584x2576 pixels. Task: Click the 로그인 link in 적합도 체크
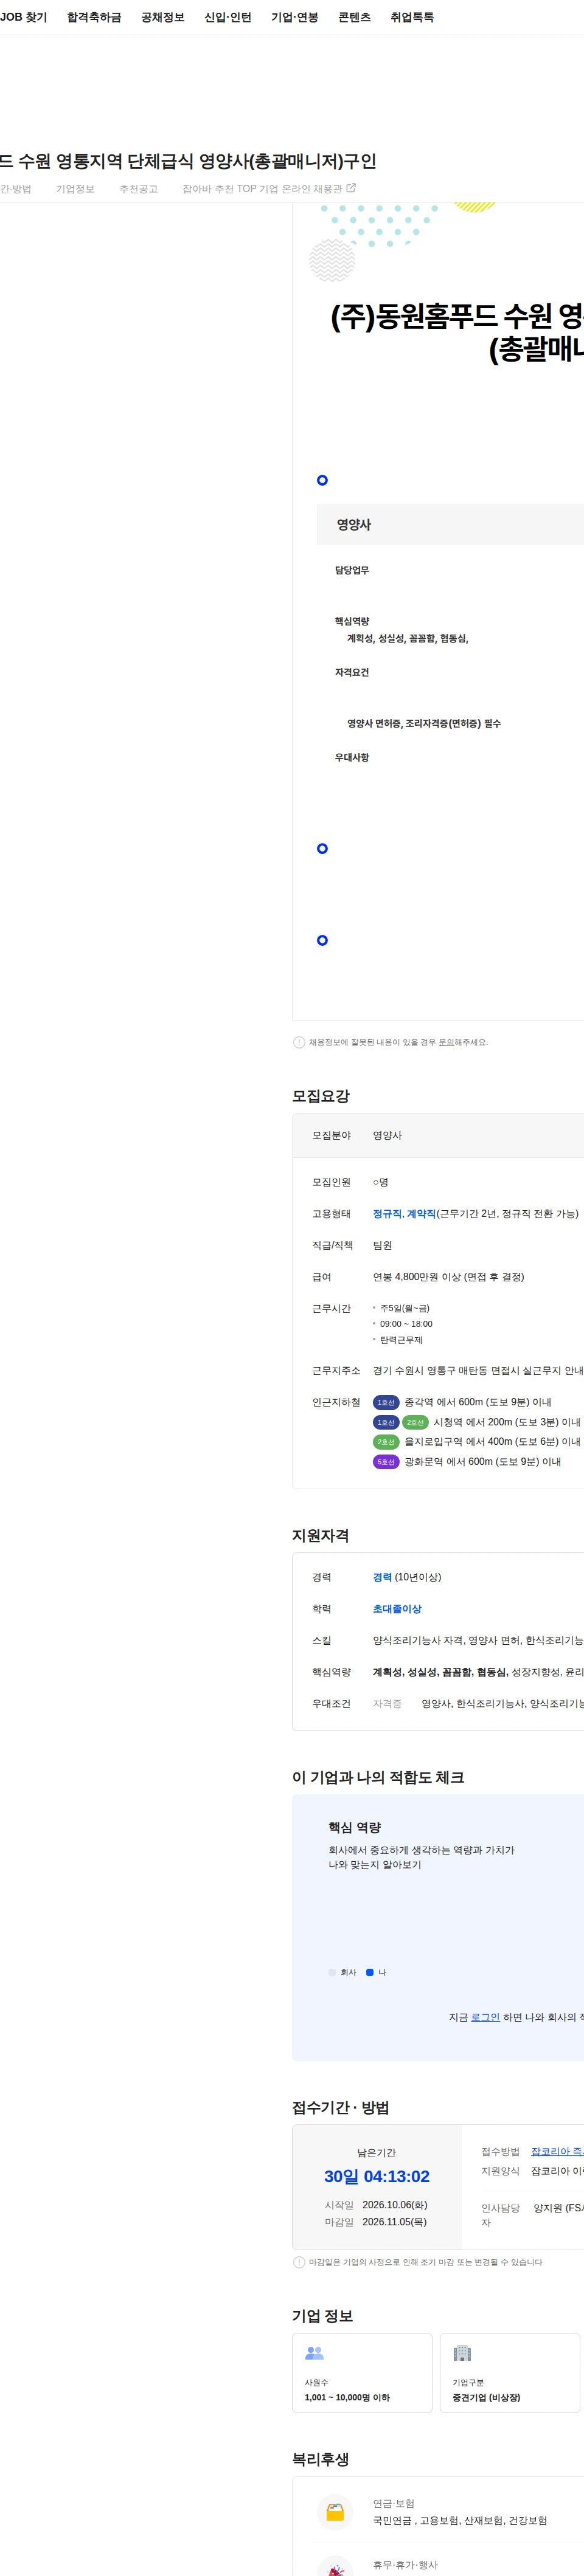click(485, 2017)
